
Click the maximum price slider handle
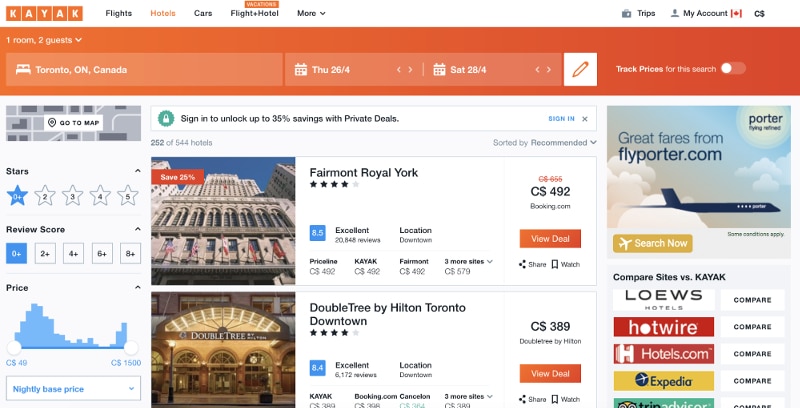[x=131, y=348]
